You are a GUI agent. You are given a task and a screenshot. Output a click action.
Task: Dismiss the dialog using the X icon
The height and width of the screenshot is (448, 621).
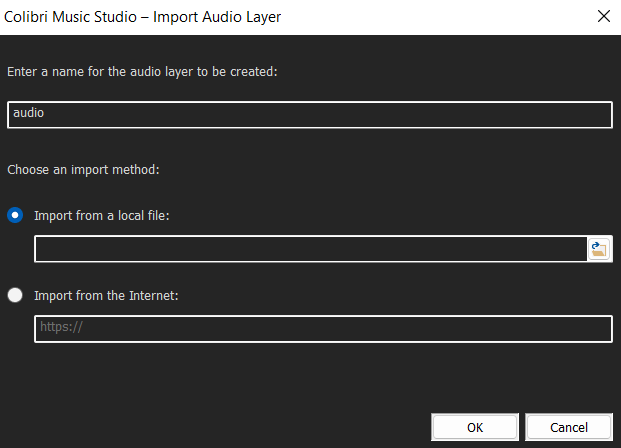coord(603,17)
